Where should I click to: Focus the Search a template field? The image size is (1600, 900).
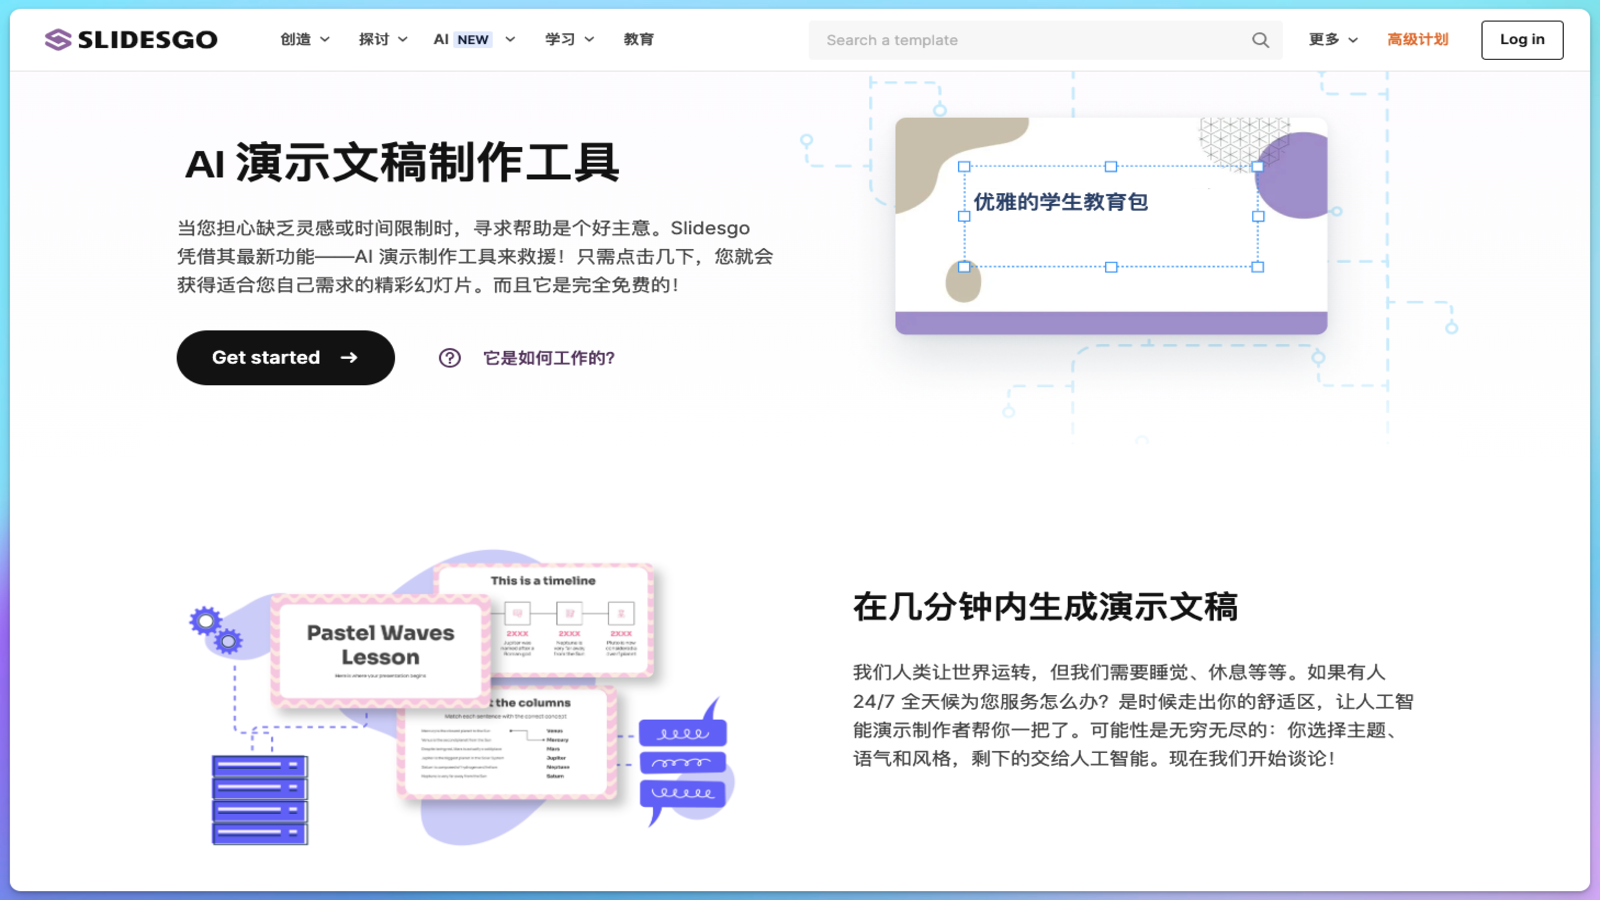pyautogui.click(x=1045, y=40)
